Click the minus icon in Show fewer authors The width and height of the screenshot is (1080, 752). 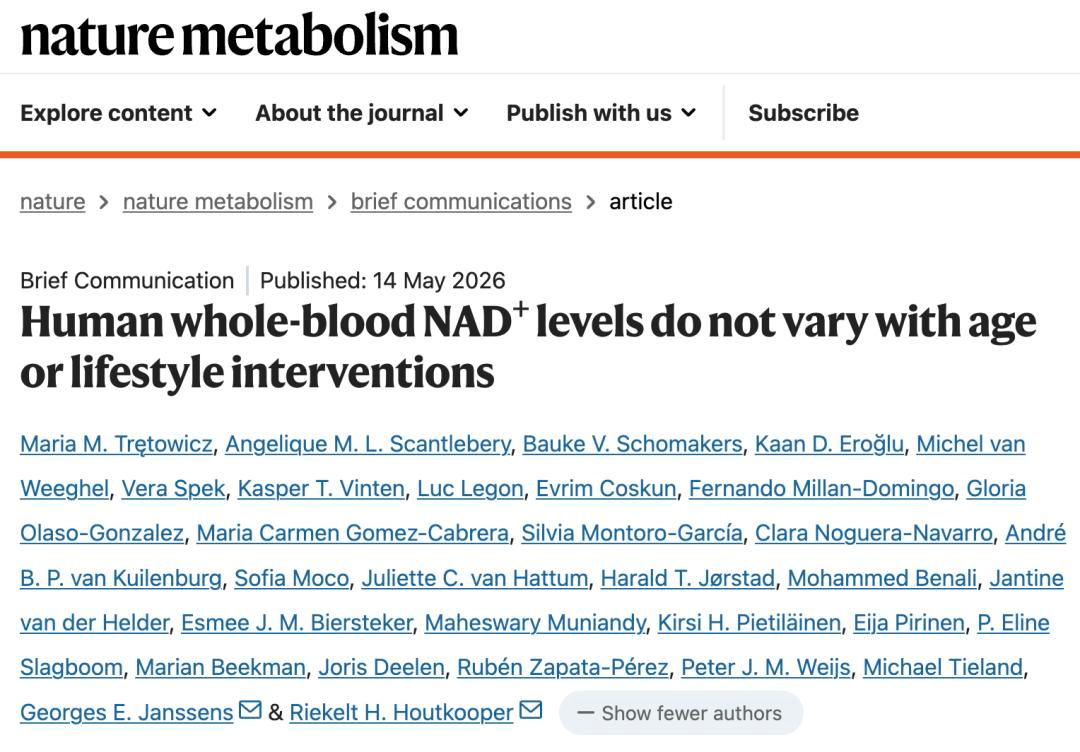pos(585,713)
